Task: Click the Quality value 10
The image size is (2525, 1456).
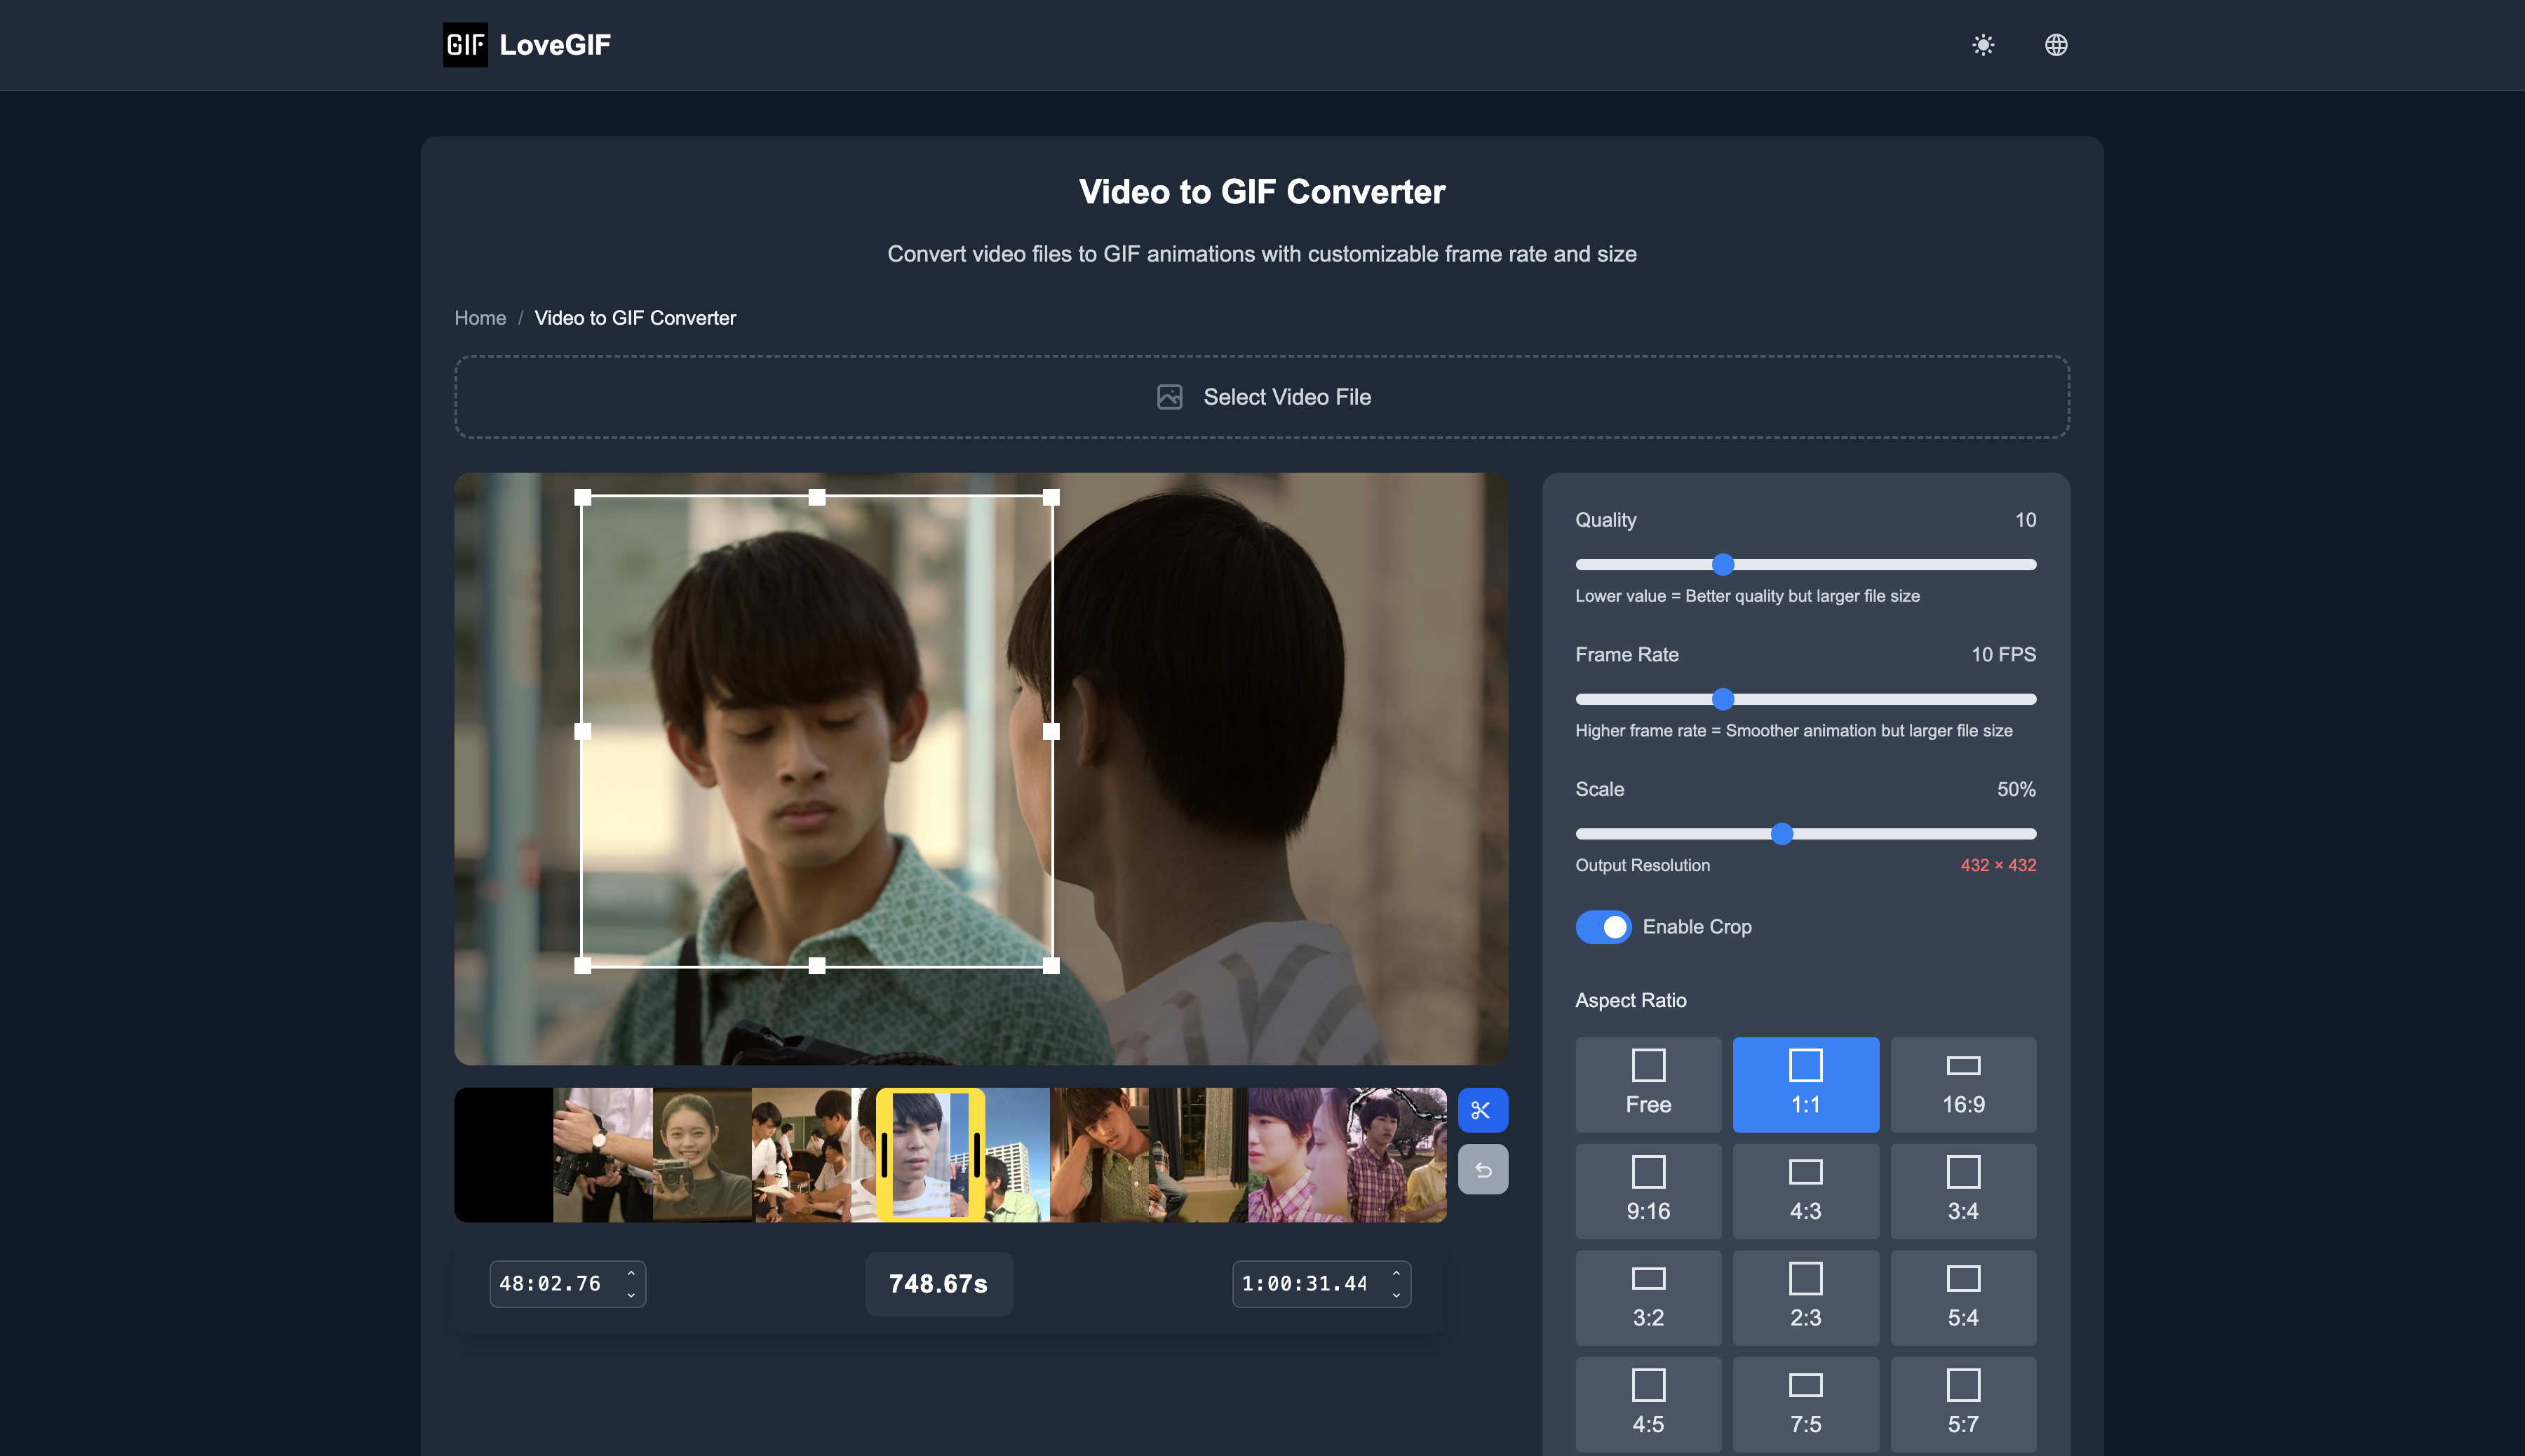Action: 2025,520
